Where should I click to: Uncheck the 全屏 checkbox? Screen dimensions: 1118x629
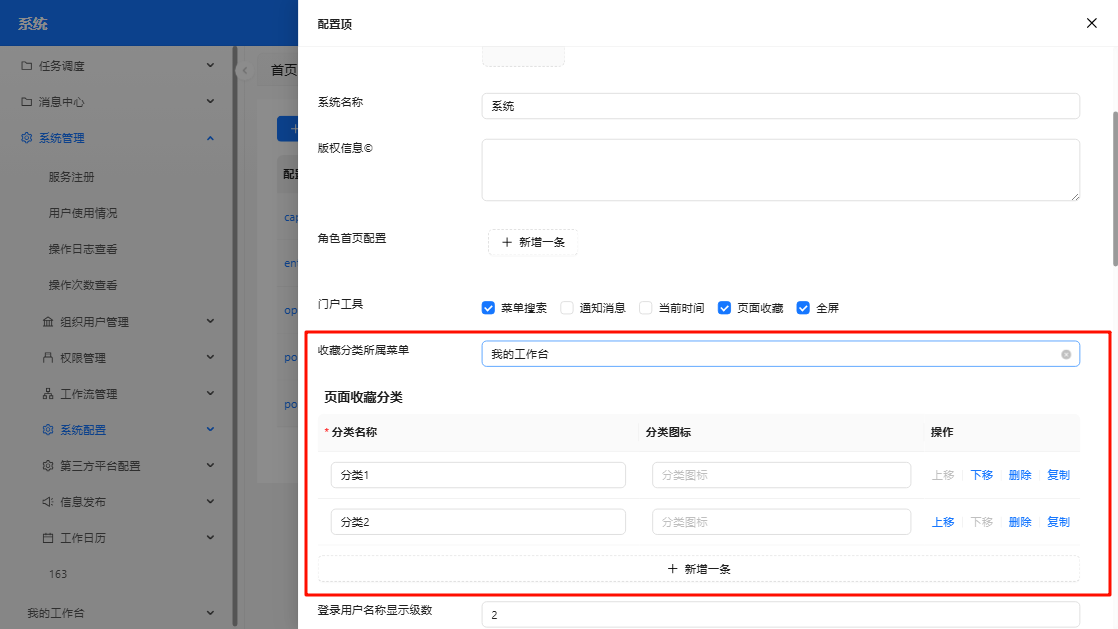point(803,308)
